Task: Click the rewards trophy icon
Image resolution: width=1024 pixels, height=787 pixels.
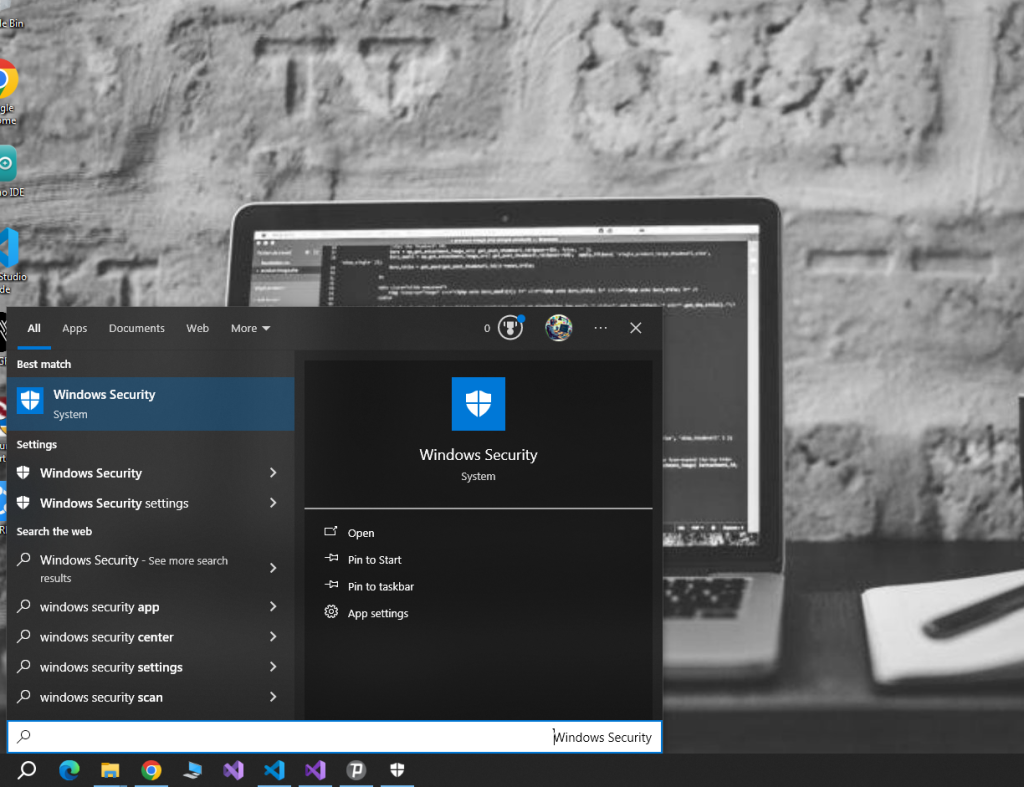Action: pos(511,328)
